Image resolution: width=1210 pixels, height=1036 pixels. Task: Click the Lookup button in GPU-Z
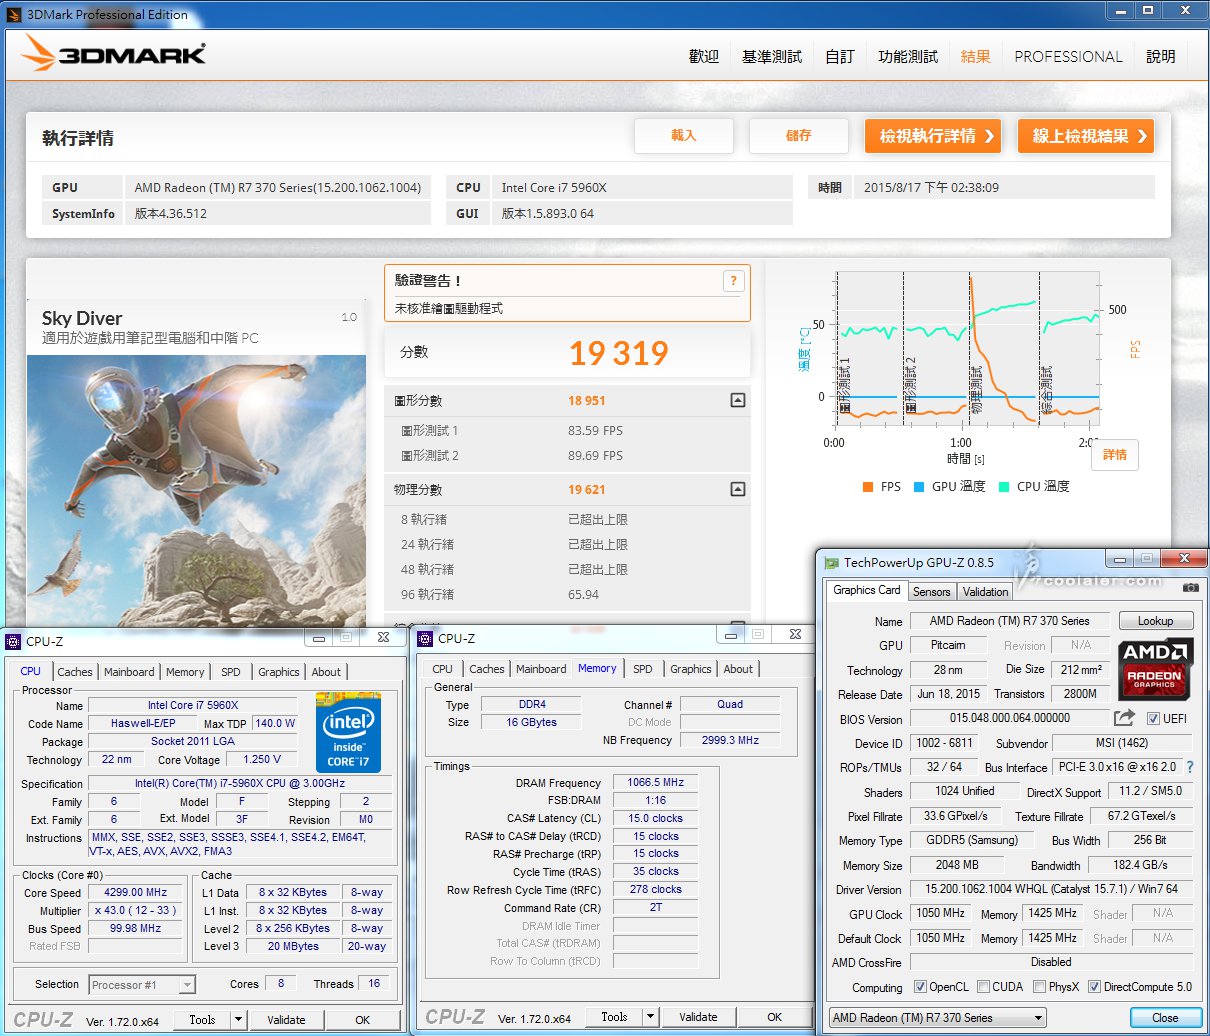point(1155,621)
